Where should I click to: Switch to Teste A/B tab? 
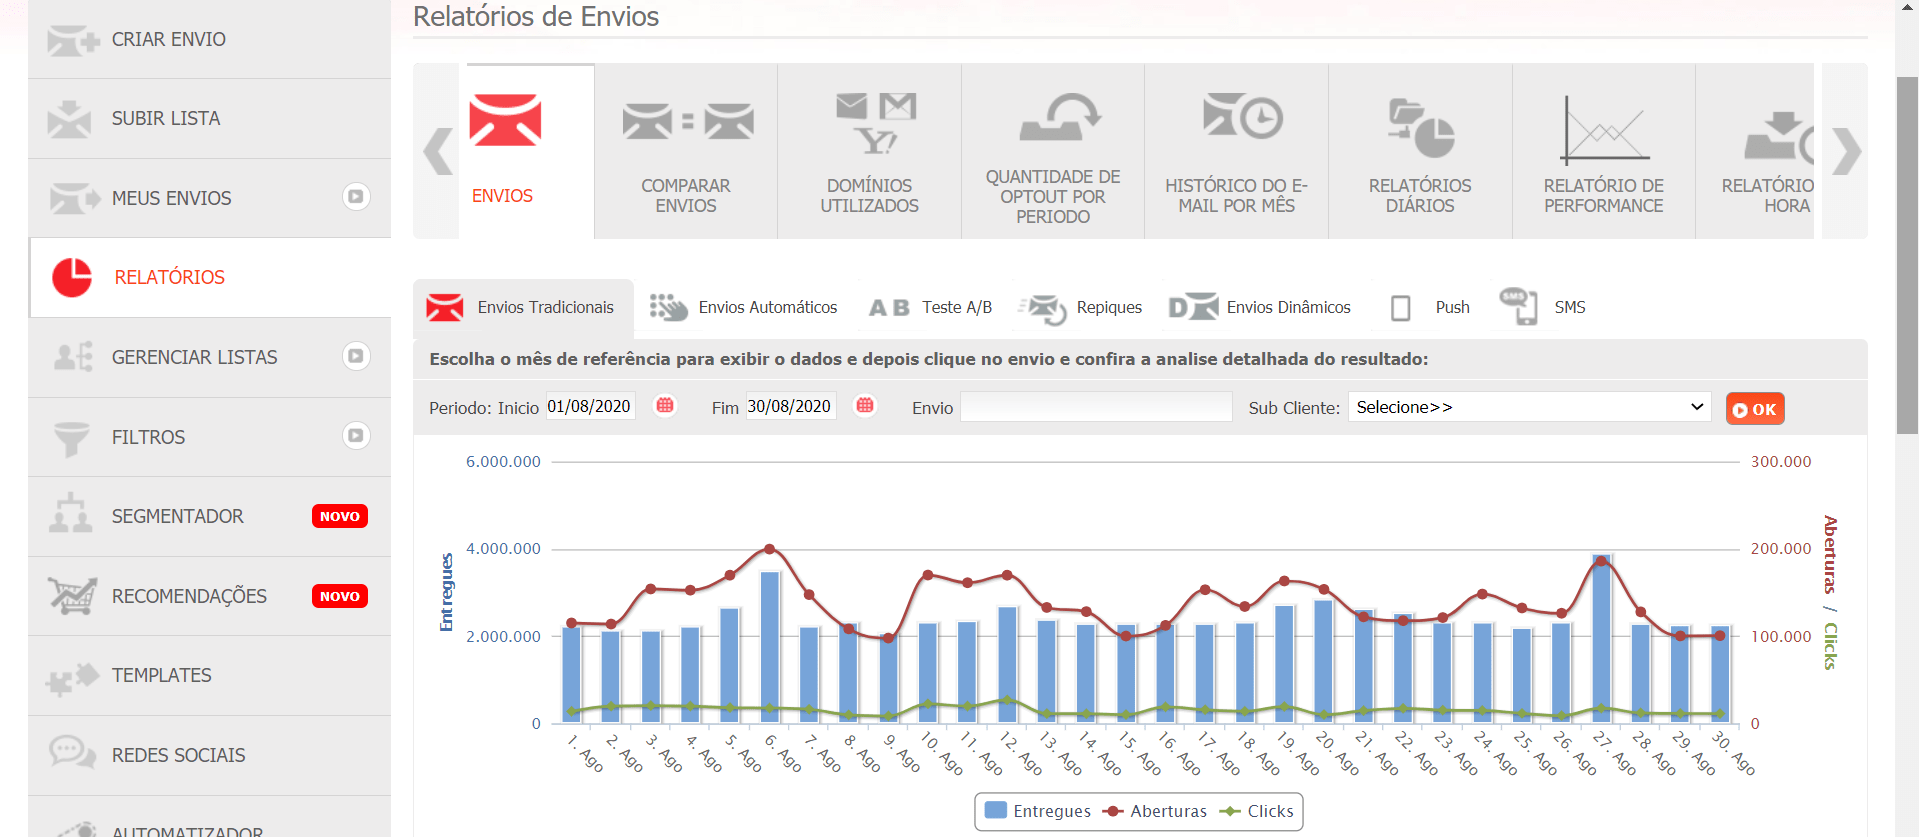click(956, 308)
